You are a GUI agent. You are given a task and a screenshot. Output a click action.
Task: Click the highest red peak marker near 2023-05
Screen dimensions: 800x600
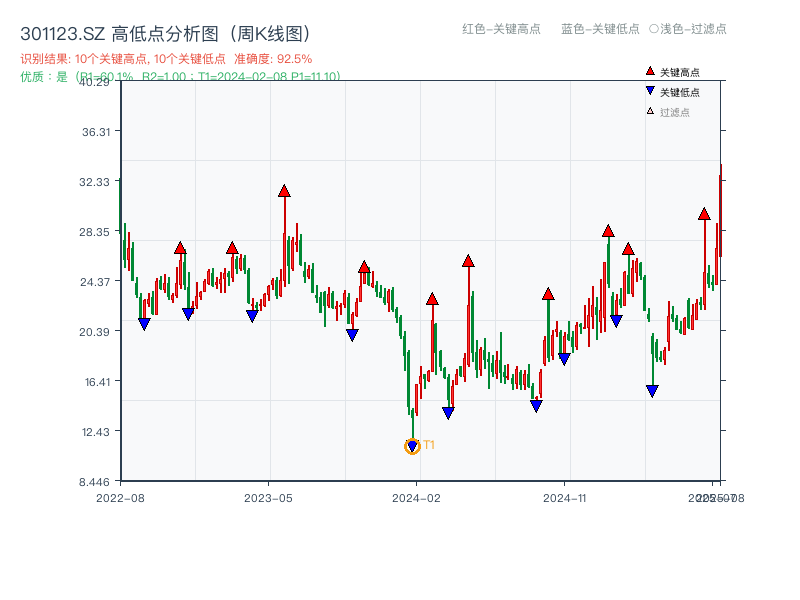[x=284, y=191]
